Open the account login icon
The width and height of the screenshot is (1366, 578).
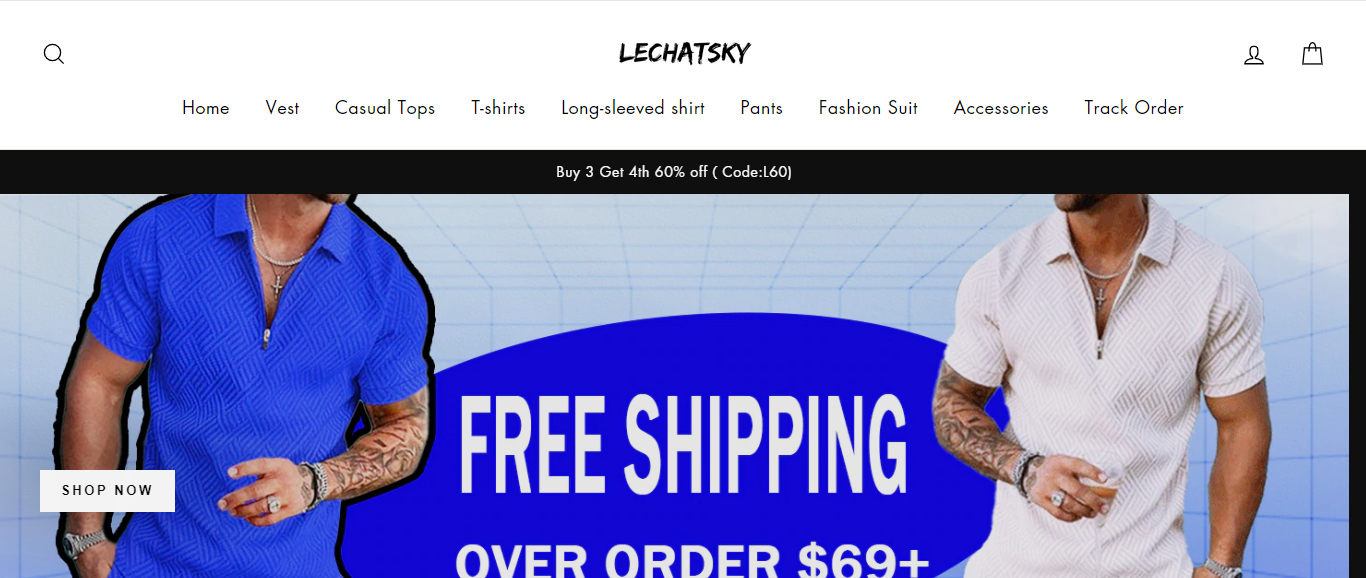coord(1254,54)
